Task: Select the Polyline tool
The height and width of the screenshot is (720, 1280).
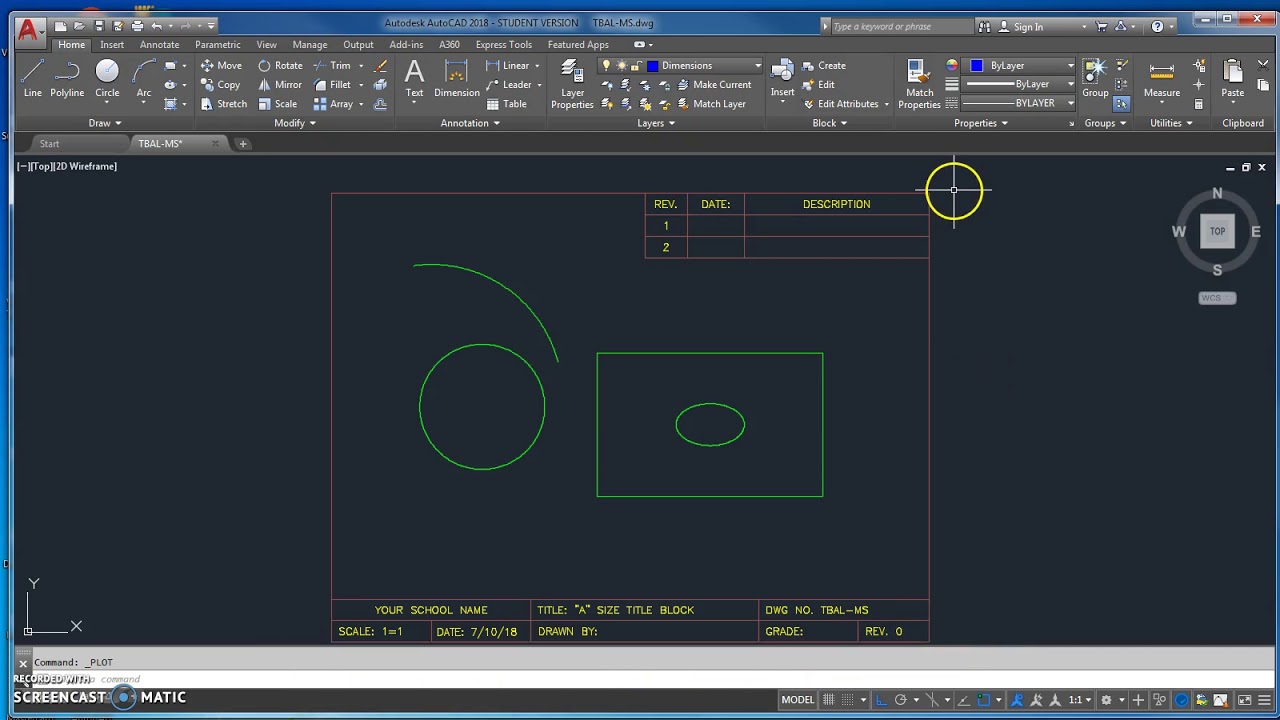Action: (x=67, y=78)
